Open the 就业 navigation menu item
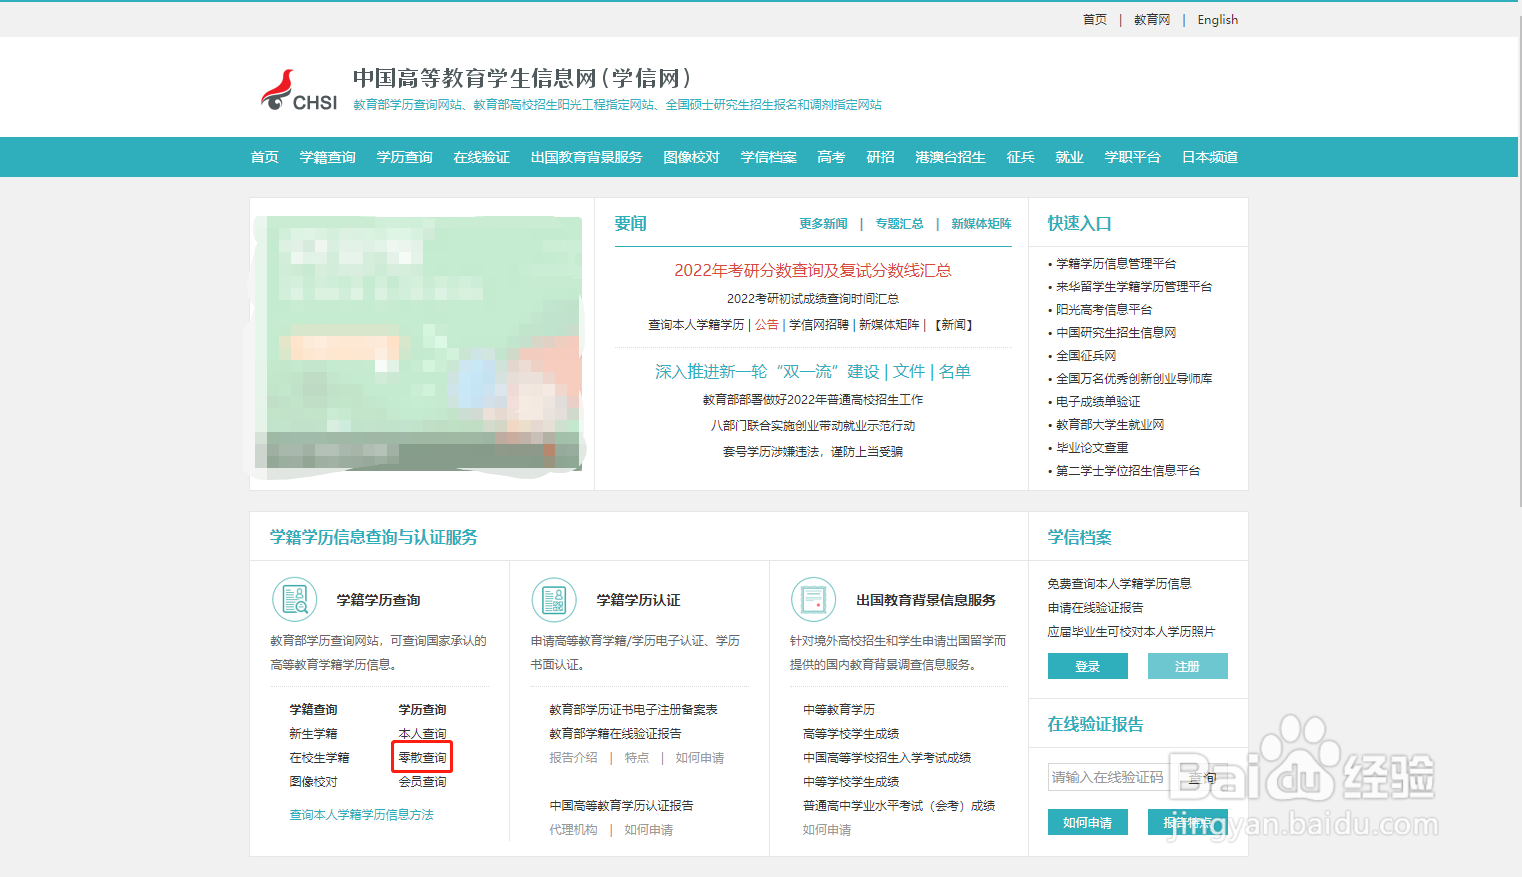This screenshot has width=1522, height=877. coord(1070,157)
